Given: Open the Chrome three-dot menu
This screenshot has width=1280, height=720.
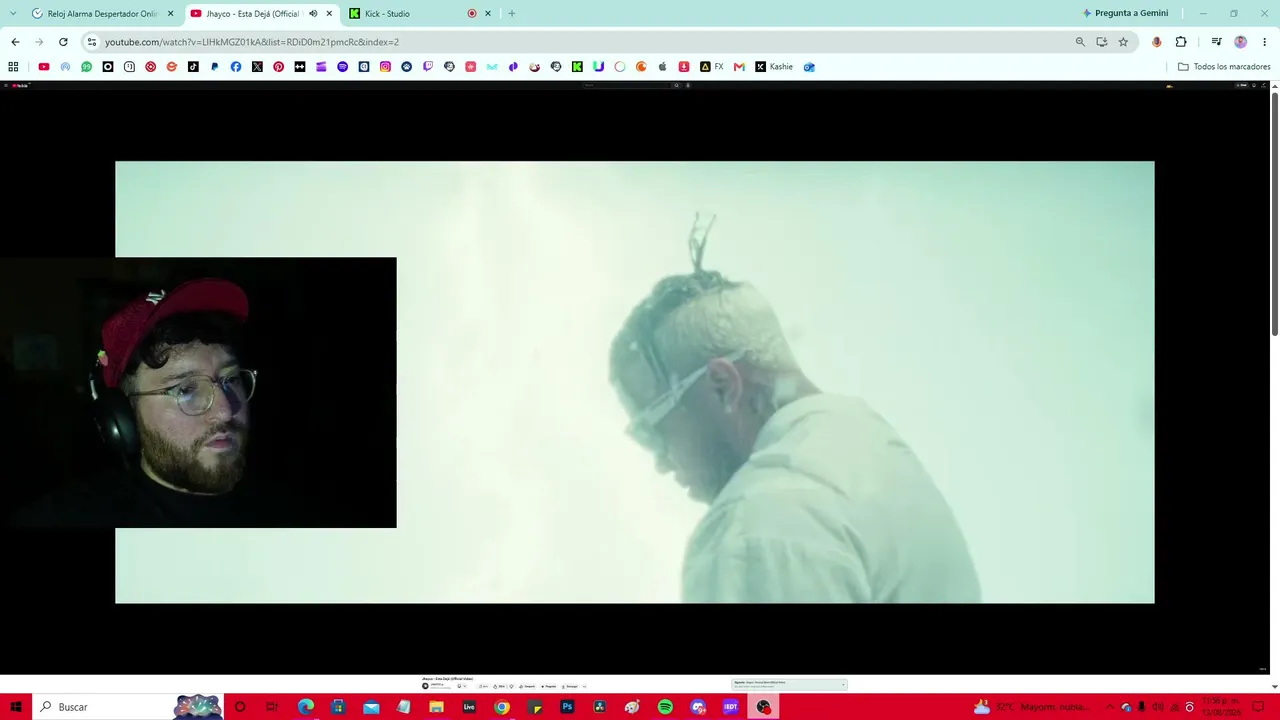Looking at the screenshot, I should (x=1265, y=42).
